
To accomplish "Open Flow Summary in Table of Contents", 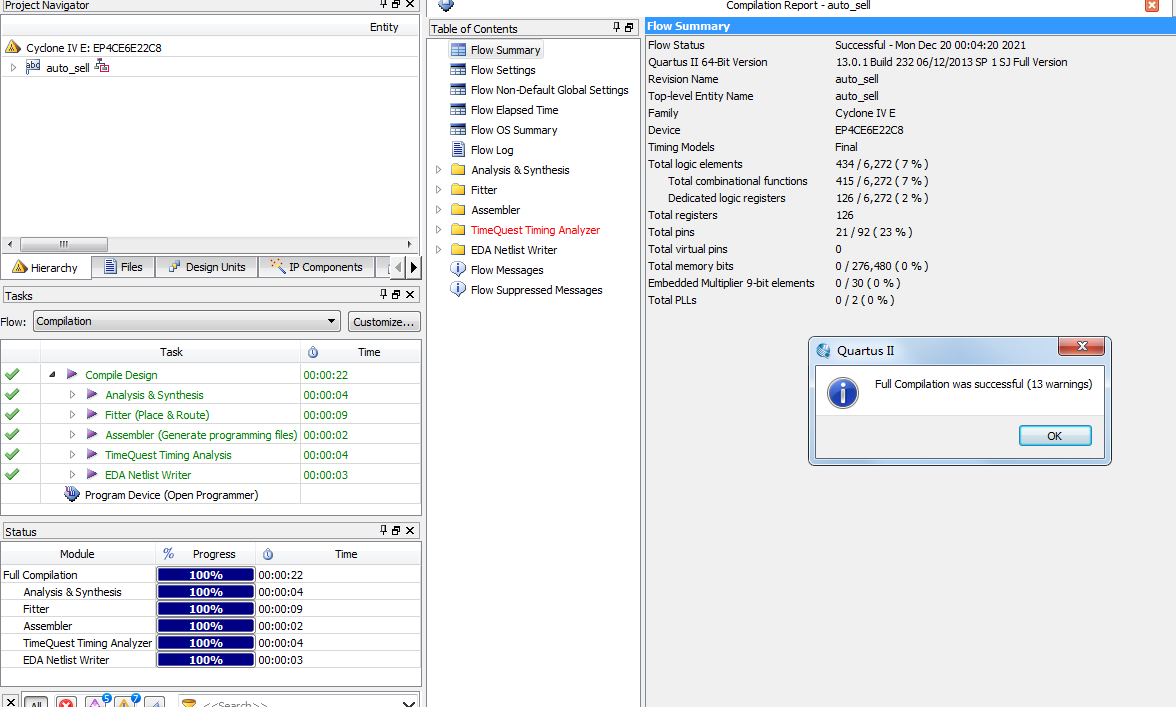I will pyautogui.click(x=506, y=50).
